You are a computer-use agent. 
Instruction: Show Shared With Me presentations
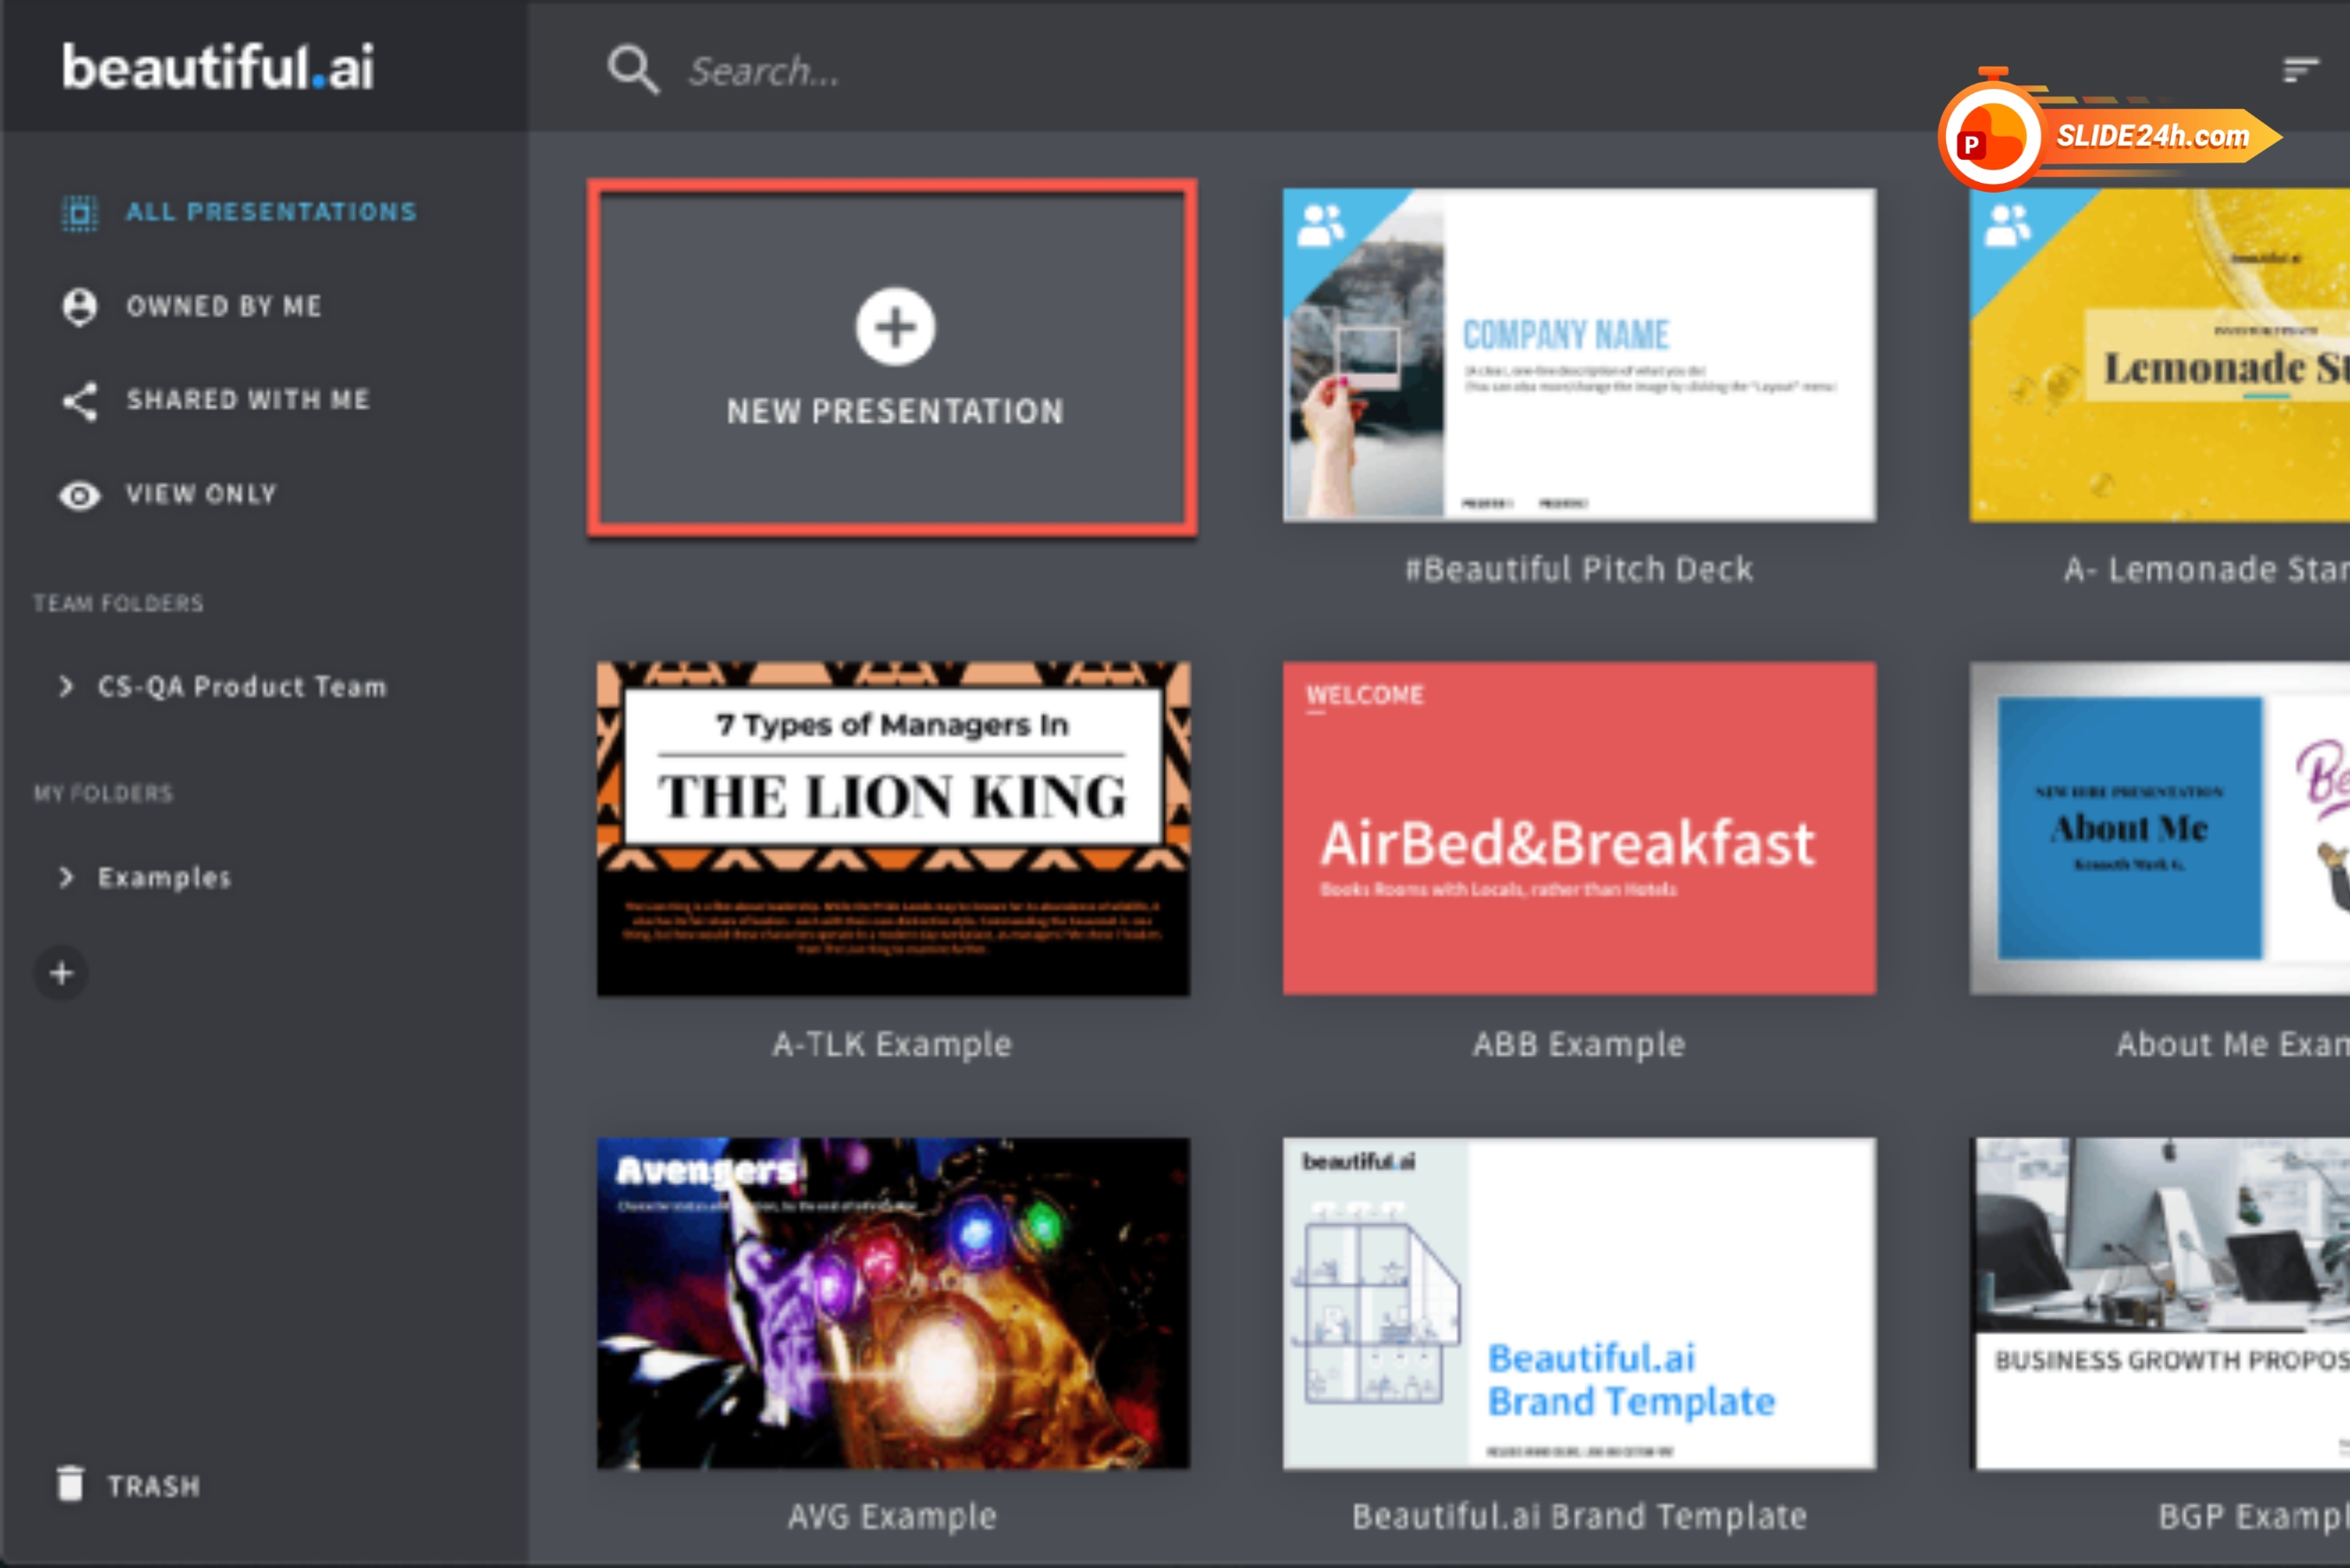click(248, 400)
